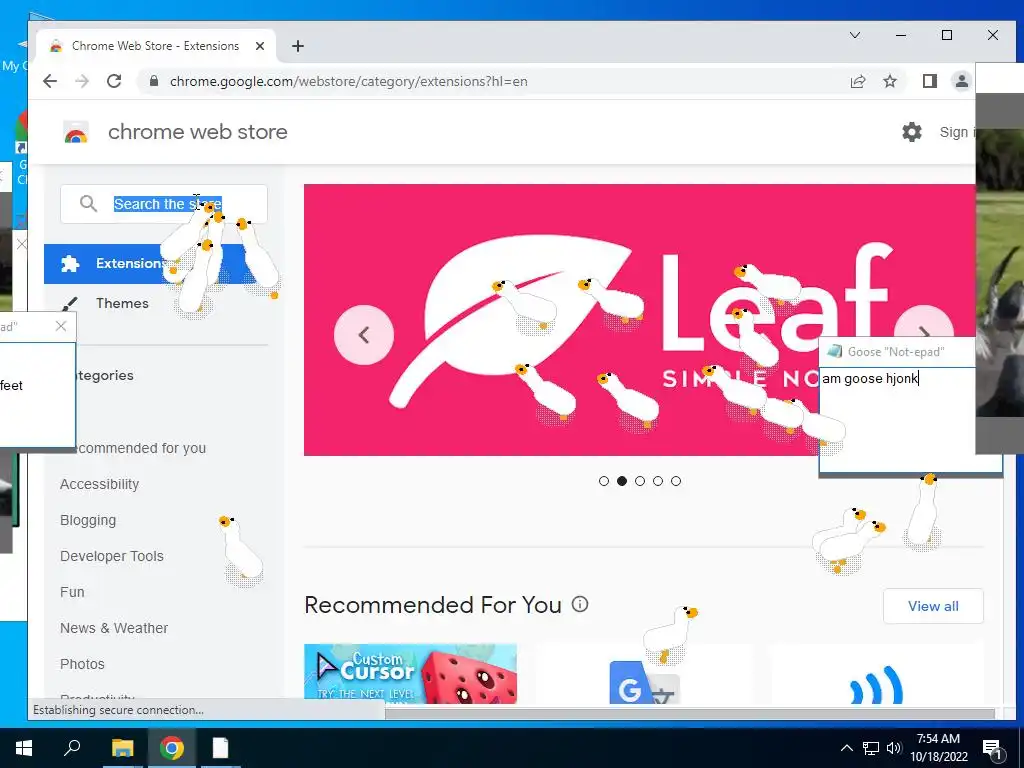Image resolution: width=1024 pixels, height=768 pixels.
Task: Select the second carousel dot
Action: (622, 481)
